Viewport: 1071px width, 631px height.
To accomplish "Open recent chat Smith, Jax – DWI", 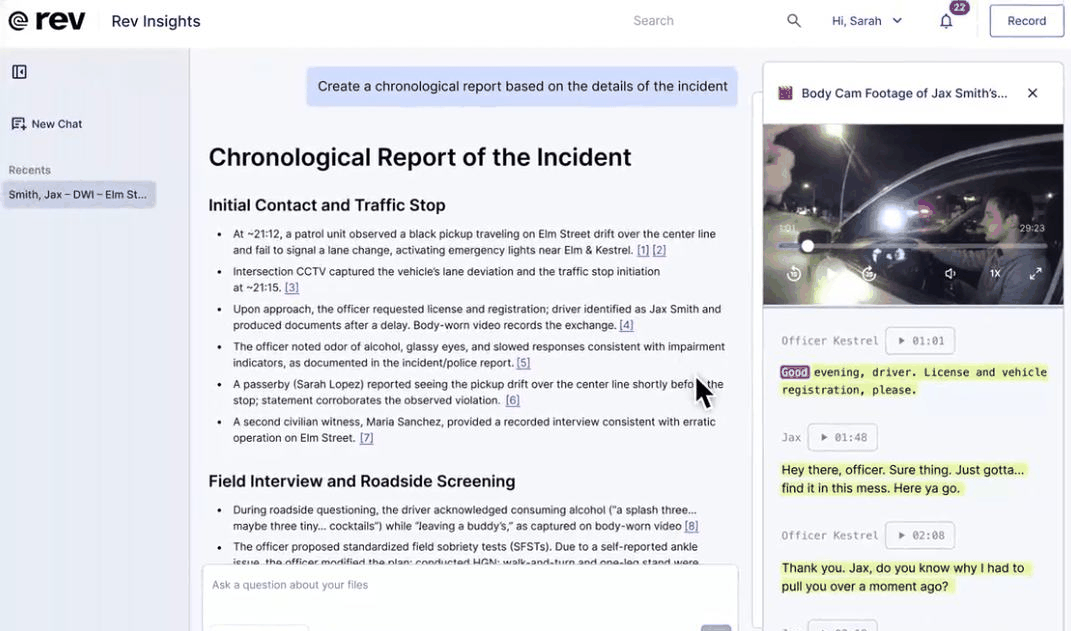I will (x=79, y=195).
